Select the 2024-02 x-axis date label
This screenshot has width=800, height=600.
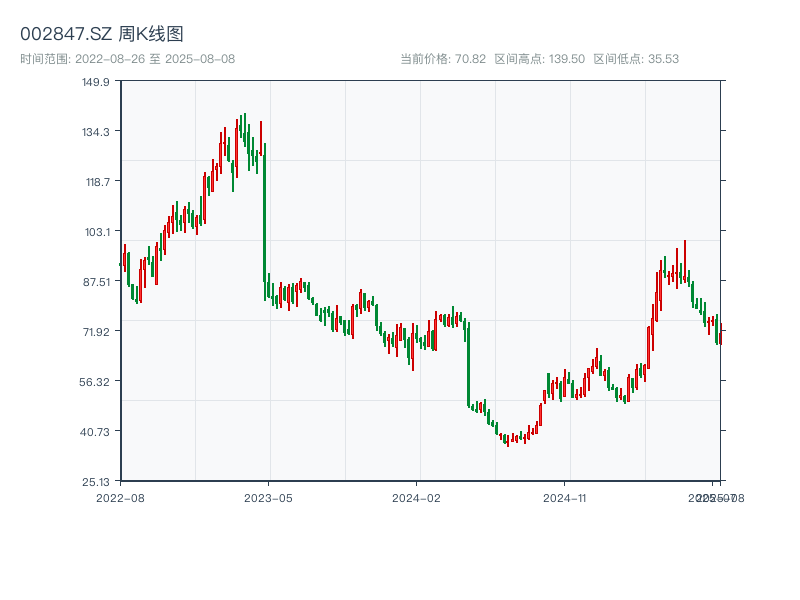click(416, 497)
